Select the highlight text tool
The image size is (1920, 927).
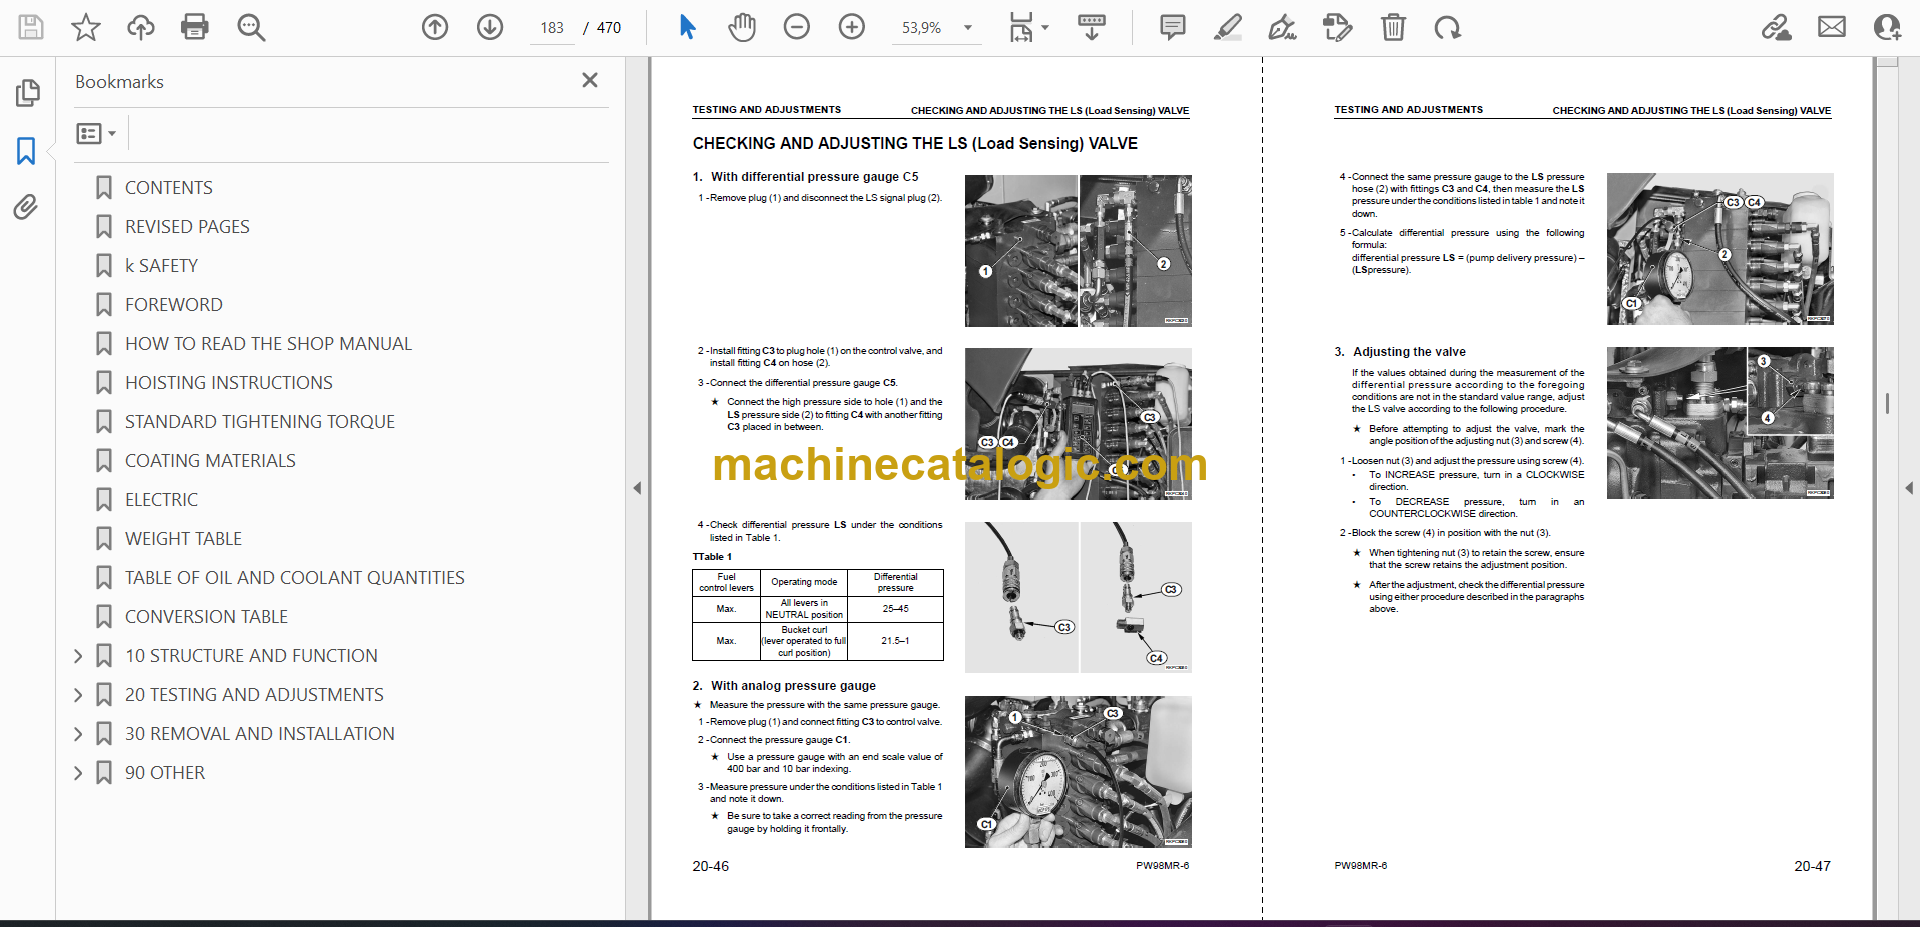click(x=1228, y=27)
